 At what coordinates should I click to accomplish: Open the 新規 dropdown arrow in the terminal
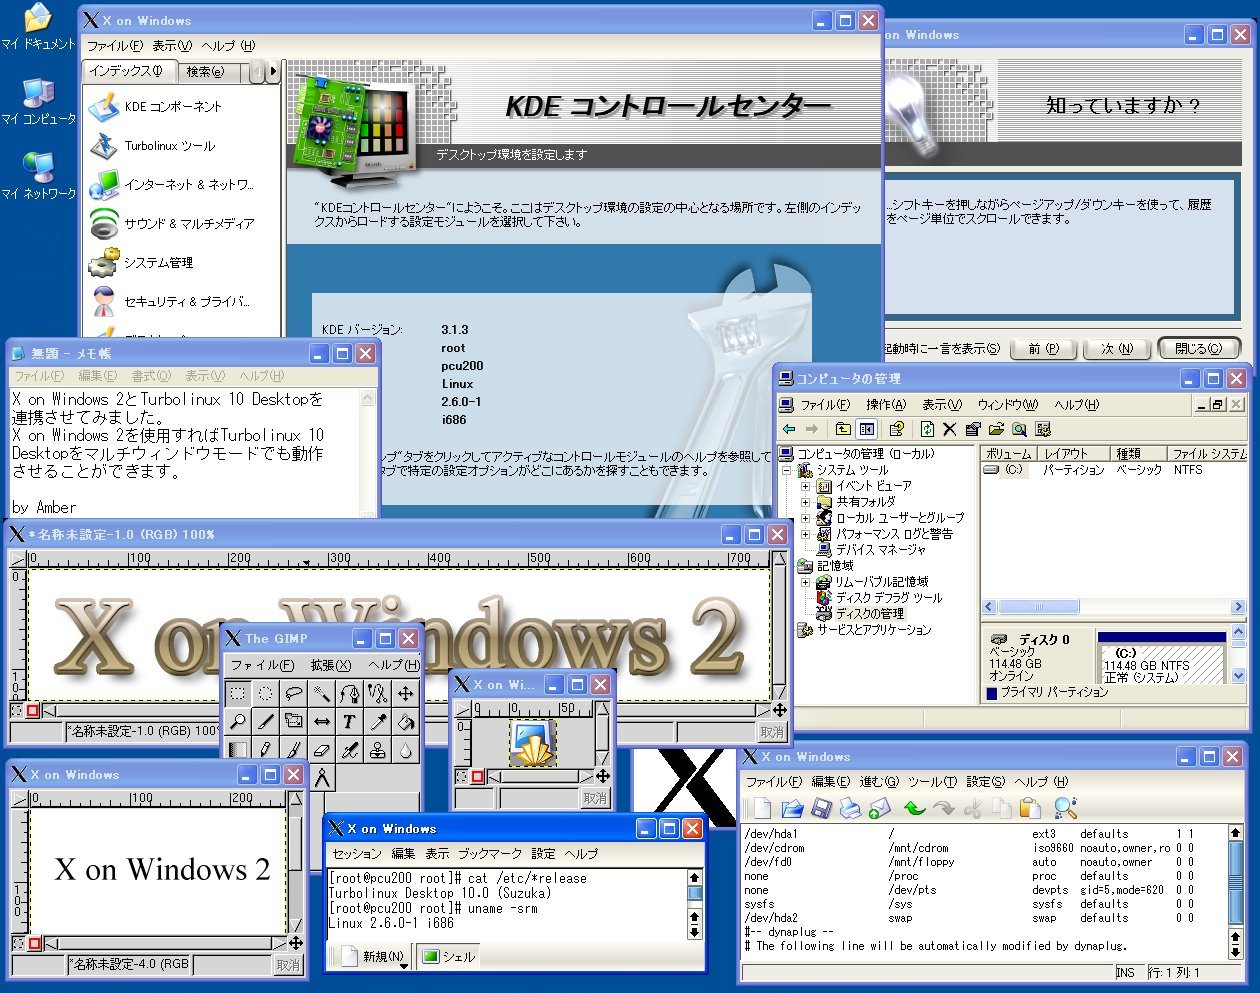coord(404,965)
